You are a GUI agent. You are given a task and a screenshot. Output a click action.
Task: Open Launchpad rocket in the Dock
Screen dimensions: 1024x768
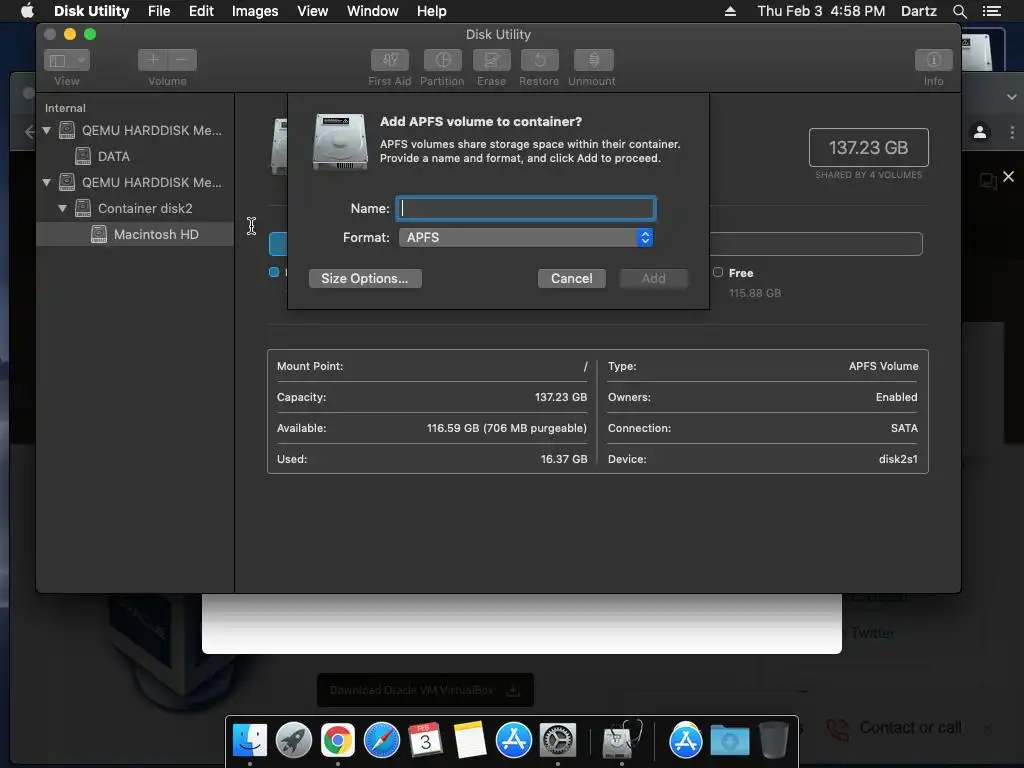click(x=294, y=741)
